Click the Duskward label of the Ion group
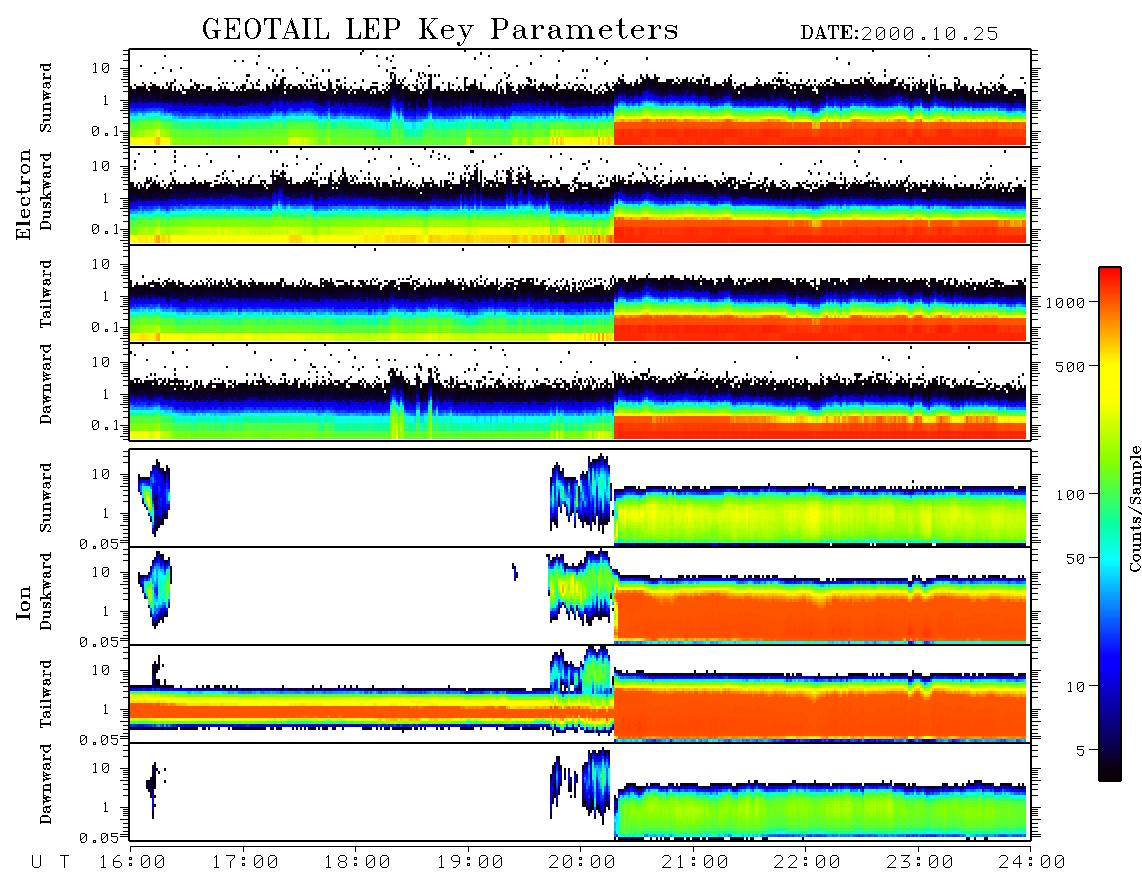The image size is (1142, 880). (x=46, y=592)
